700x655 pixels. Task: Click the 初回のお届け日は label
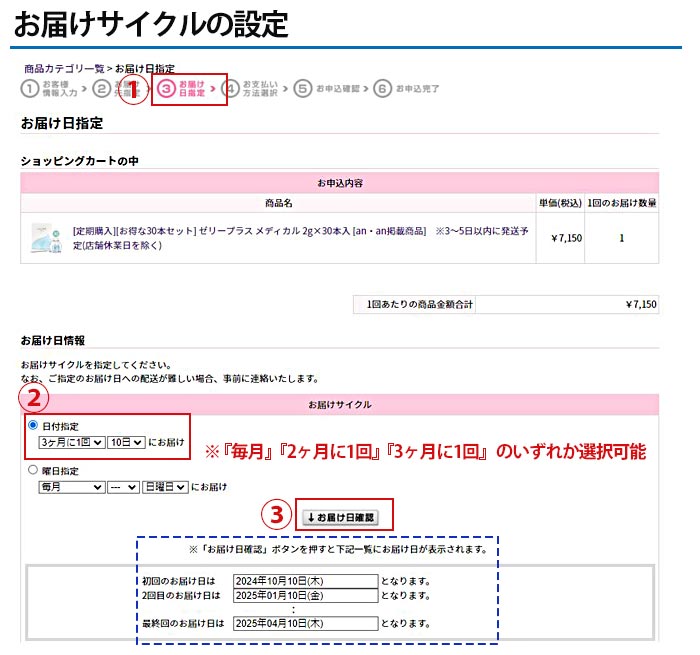[179, 581]
